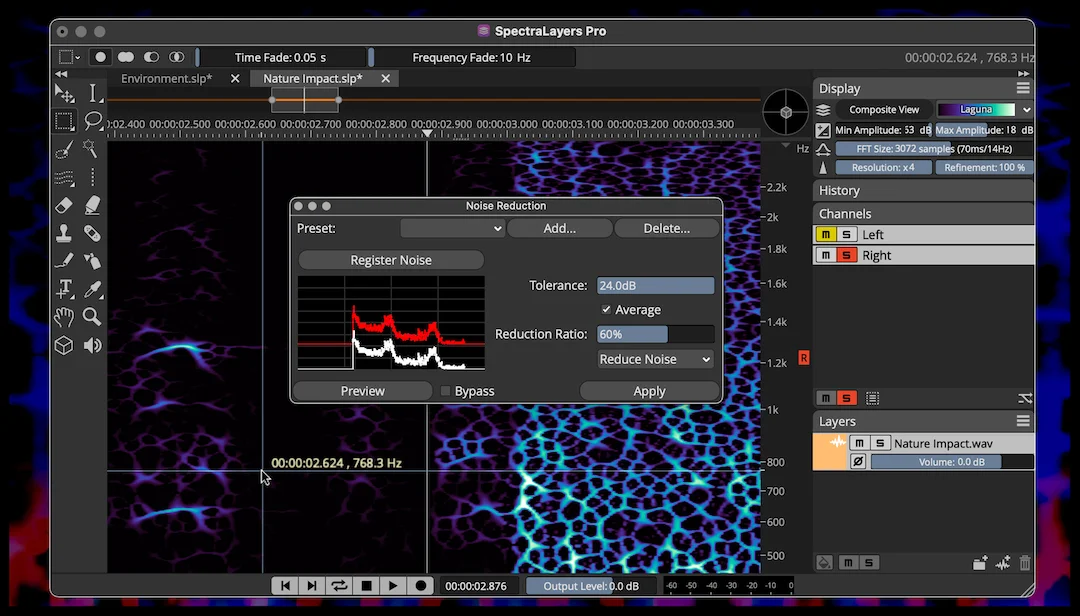
Task: Select the Noise Spray tool
Action: (x=92, y=261)
